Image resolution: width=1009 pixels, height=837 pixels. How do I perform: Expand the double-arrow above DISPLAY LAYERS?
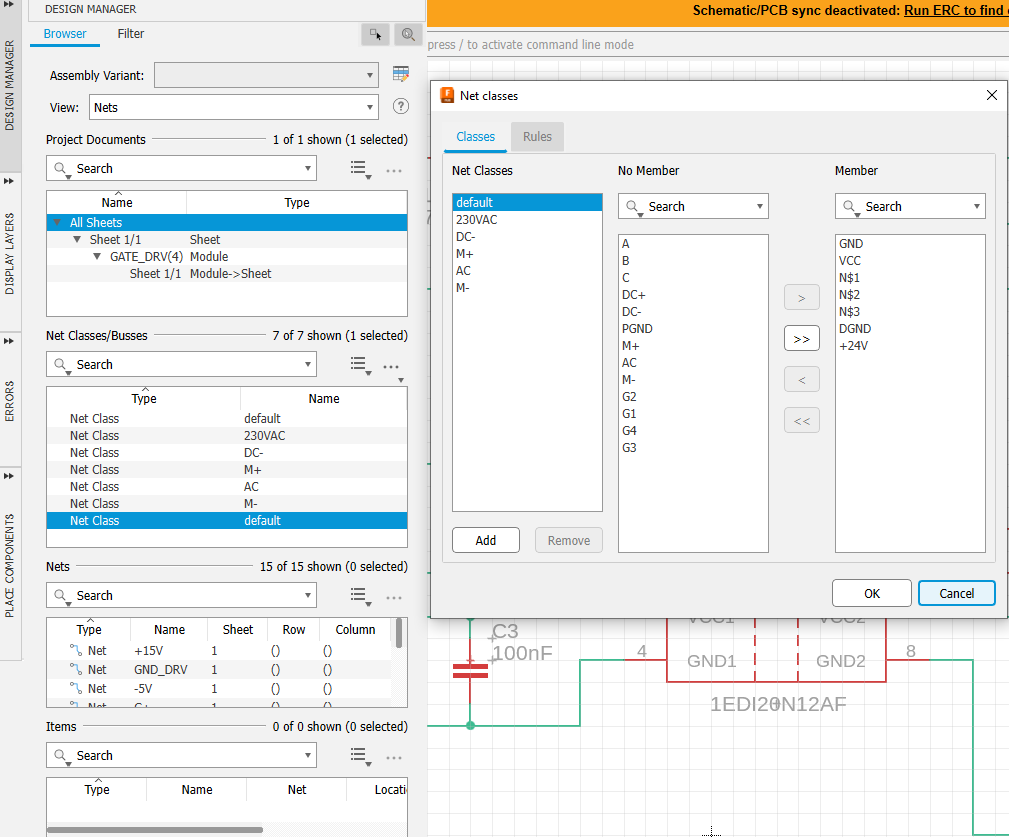11,182
